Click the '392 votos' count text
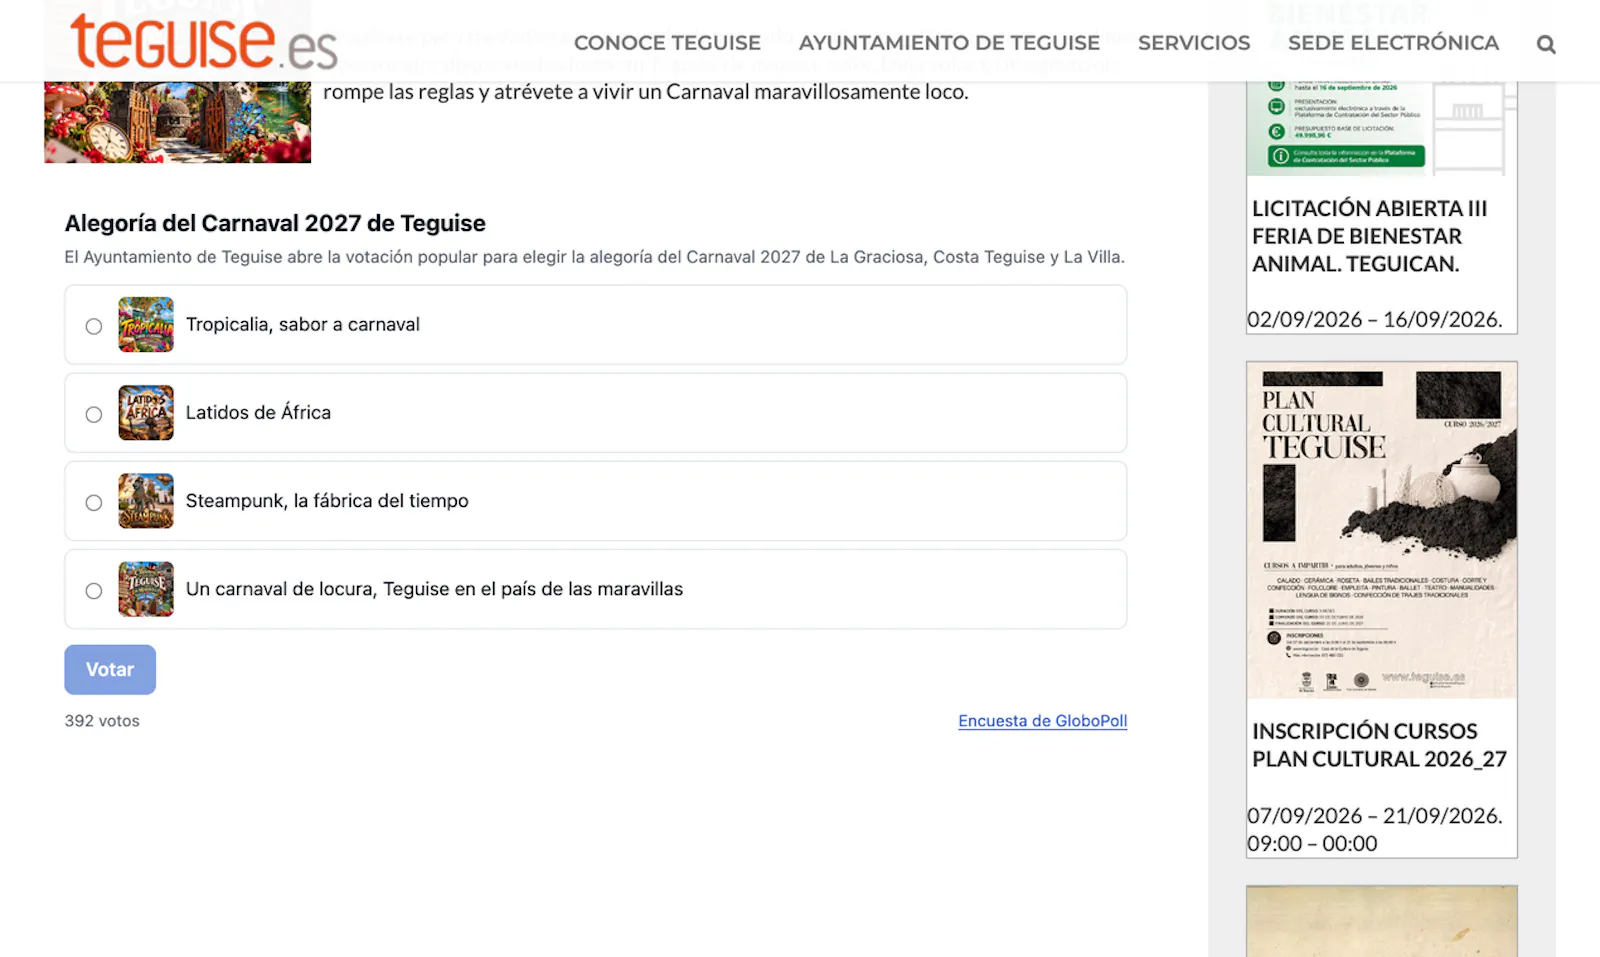This screenshot has width=1600, height=957. [x=102, y=721]
